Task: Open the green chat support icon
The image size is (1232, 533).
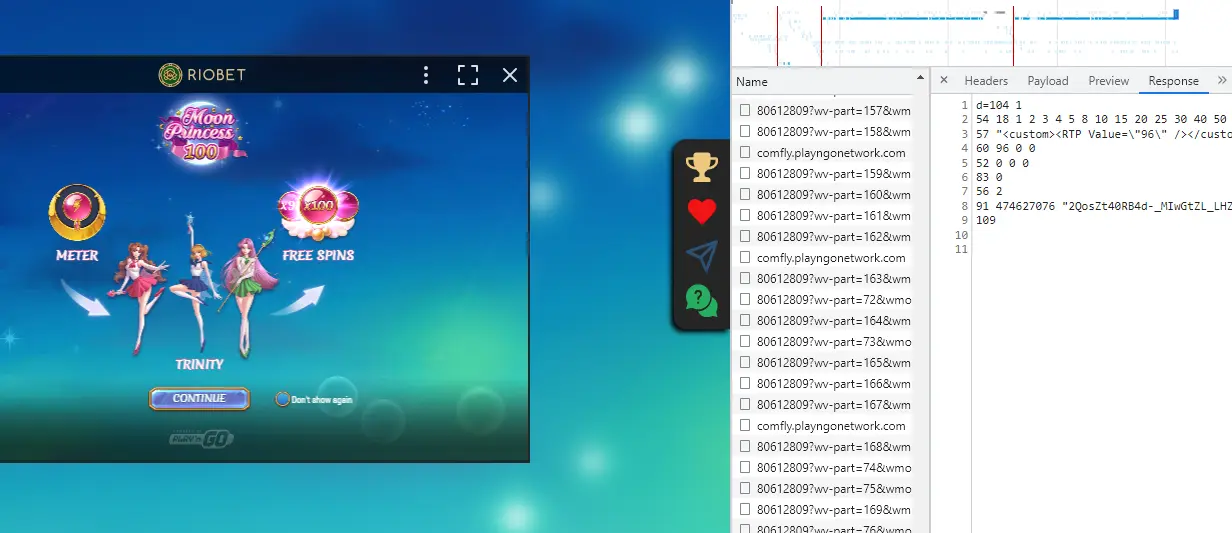Action: pos(702,300)
